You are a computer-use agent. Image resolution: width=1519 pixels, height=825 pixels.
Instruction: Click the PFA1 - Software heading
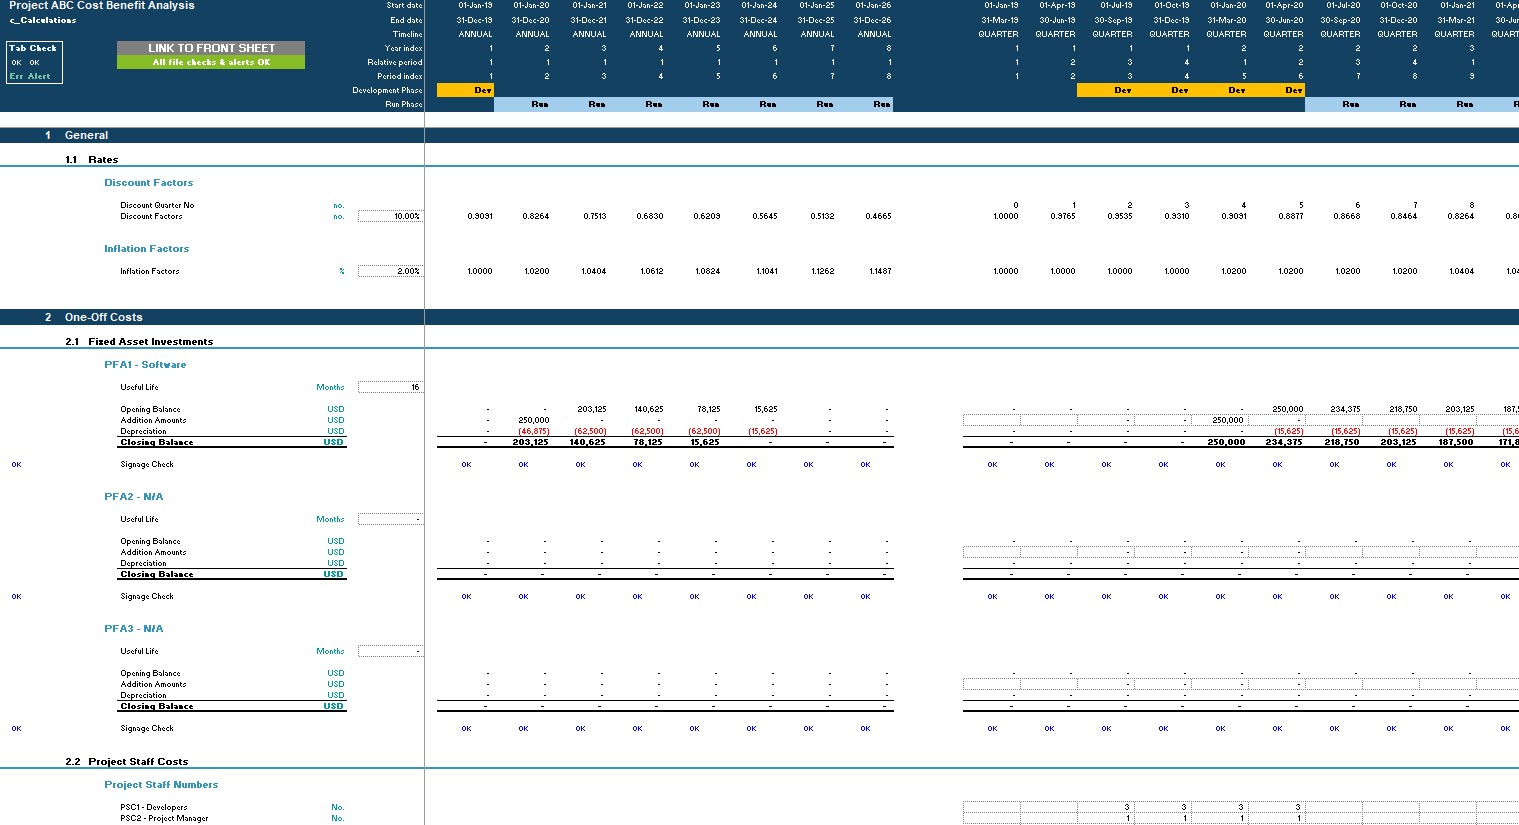[x=145, y=364]
